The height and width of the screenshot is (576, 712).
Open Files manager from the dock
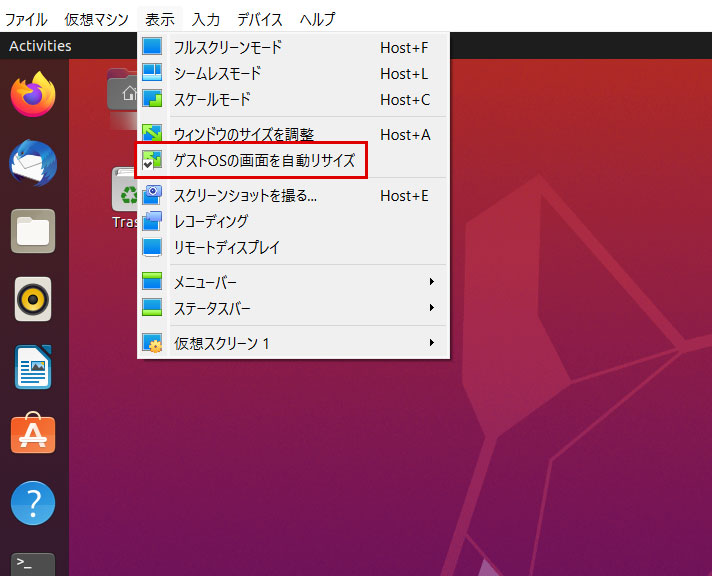pyautogui.click(x=33, y=231)
